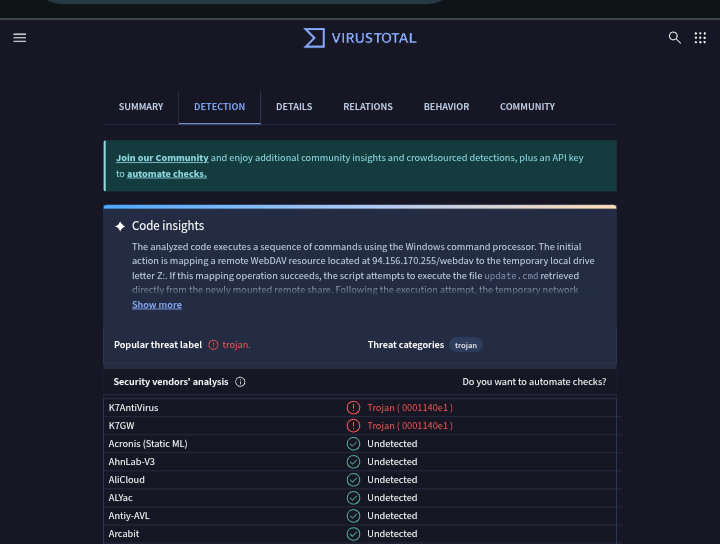This screenshot has height=544, width=720.
Task: Follow the Join our Community link
Action: [162, 158]
